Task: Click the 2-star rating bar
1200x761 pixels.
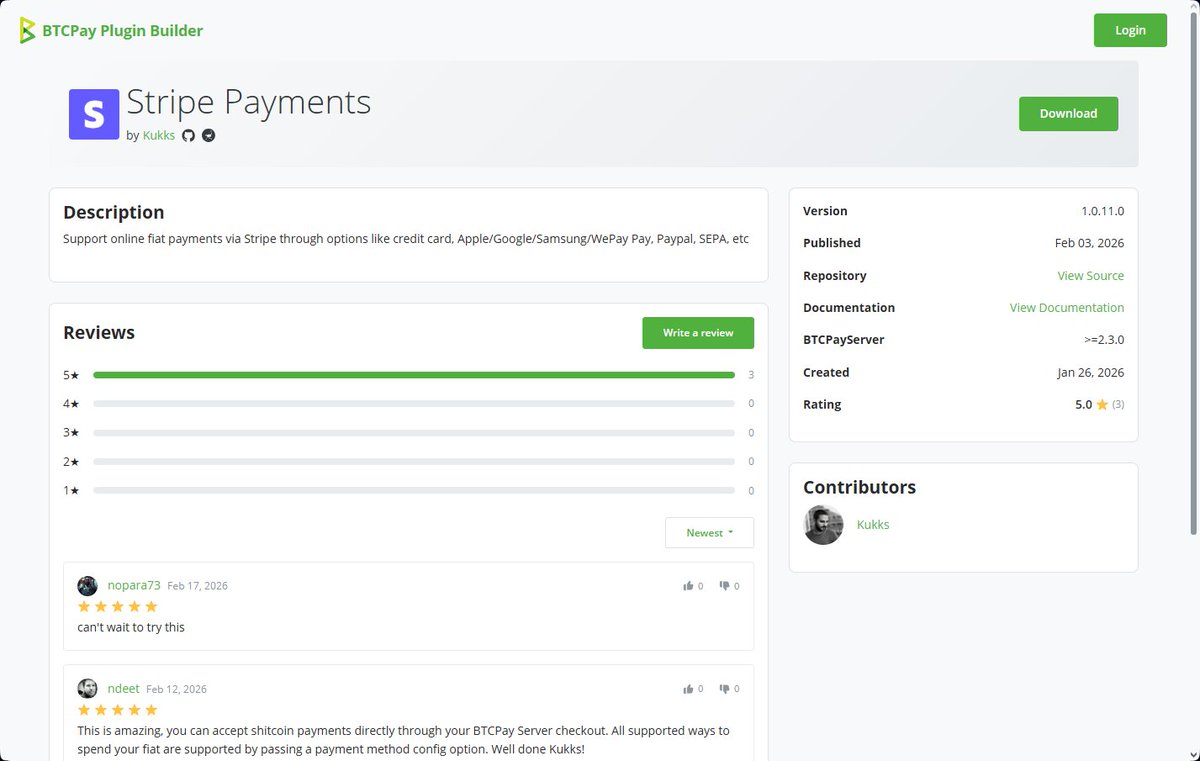Action: click(414, 462)
